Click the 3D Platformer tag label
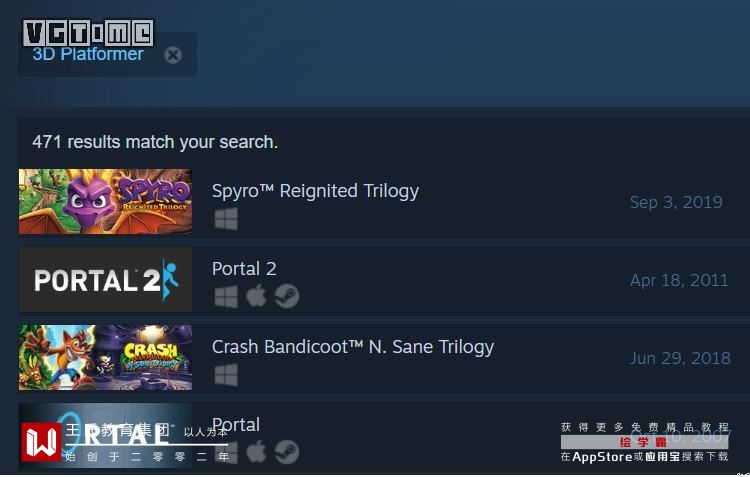The height and width of the screenshot is (477, 750). (88, 54)
